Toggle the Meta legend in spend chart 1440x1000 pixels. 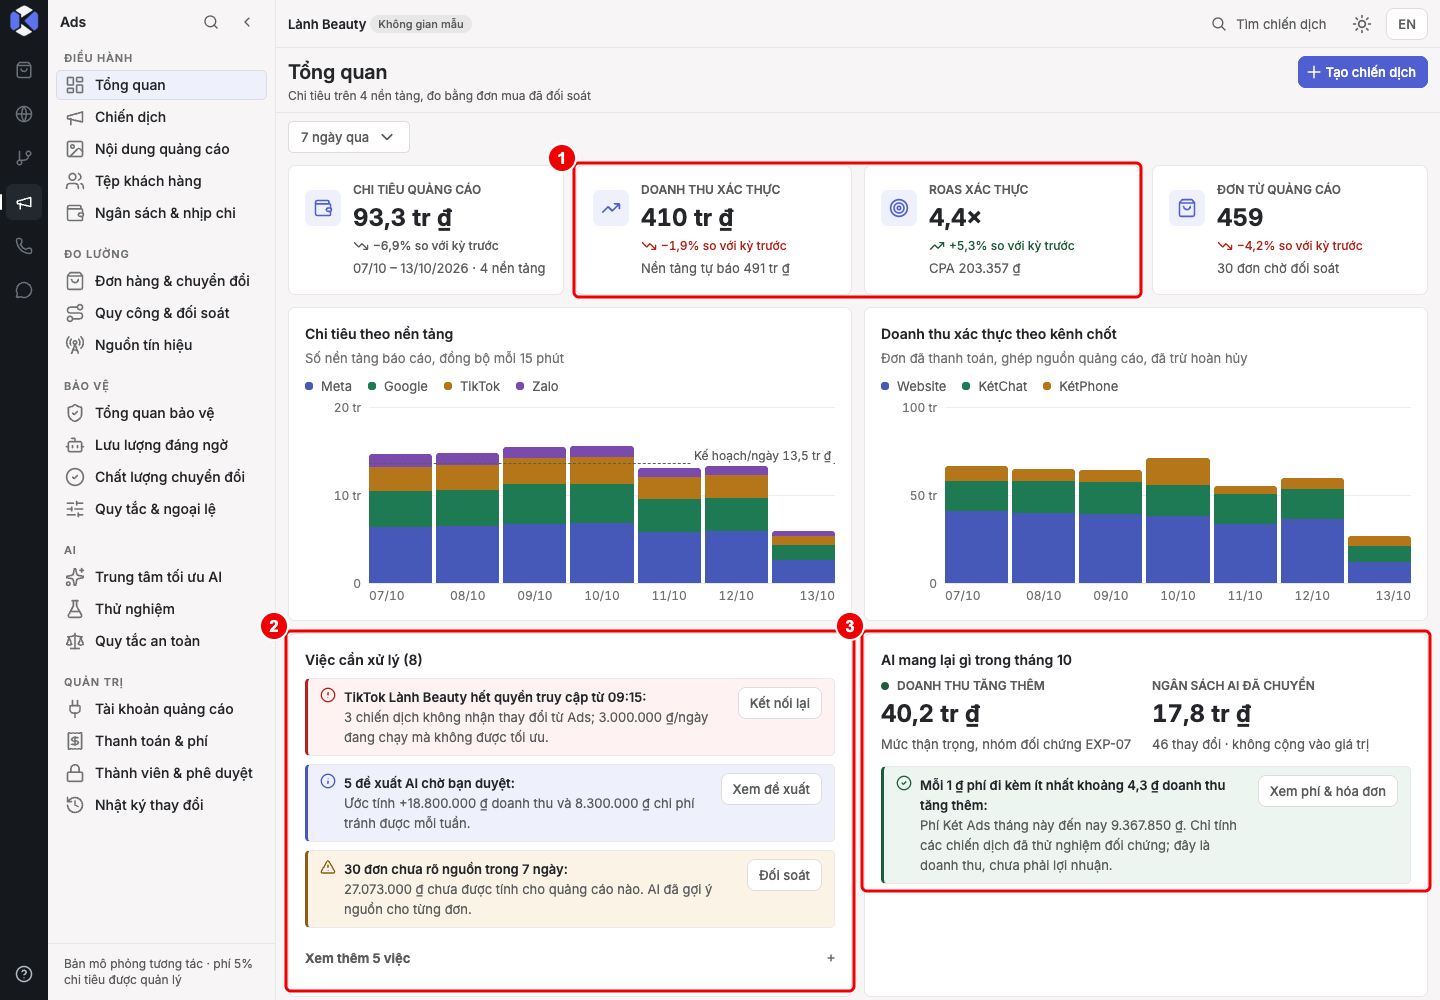[x=329, y=386]
